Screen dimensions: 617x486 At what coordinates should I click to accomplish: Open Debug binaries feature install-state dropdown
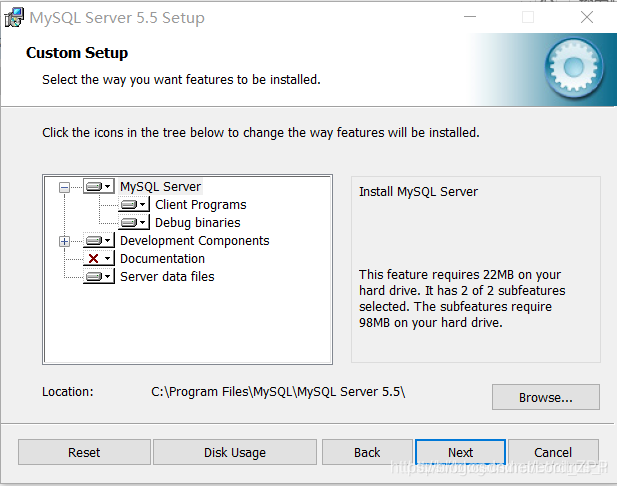click(x=134, y=222)
